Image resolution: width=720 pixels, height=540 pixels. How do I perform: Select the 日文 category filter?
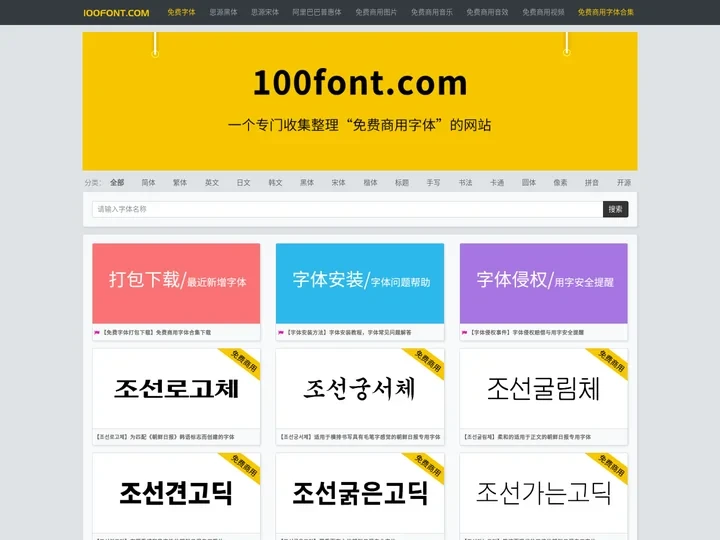(x=243, y=182)
